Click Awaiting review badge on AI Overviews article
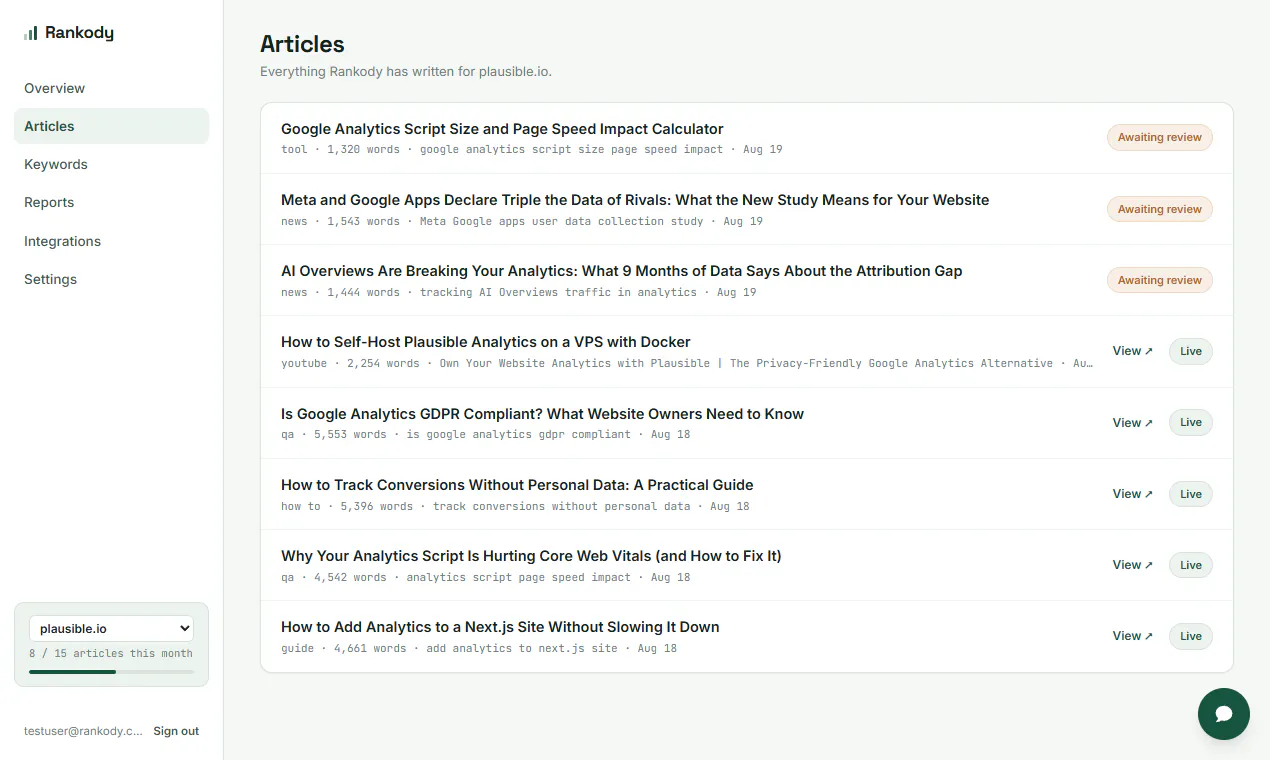 pos(1160,280)
